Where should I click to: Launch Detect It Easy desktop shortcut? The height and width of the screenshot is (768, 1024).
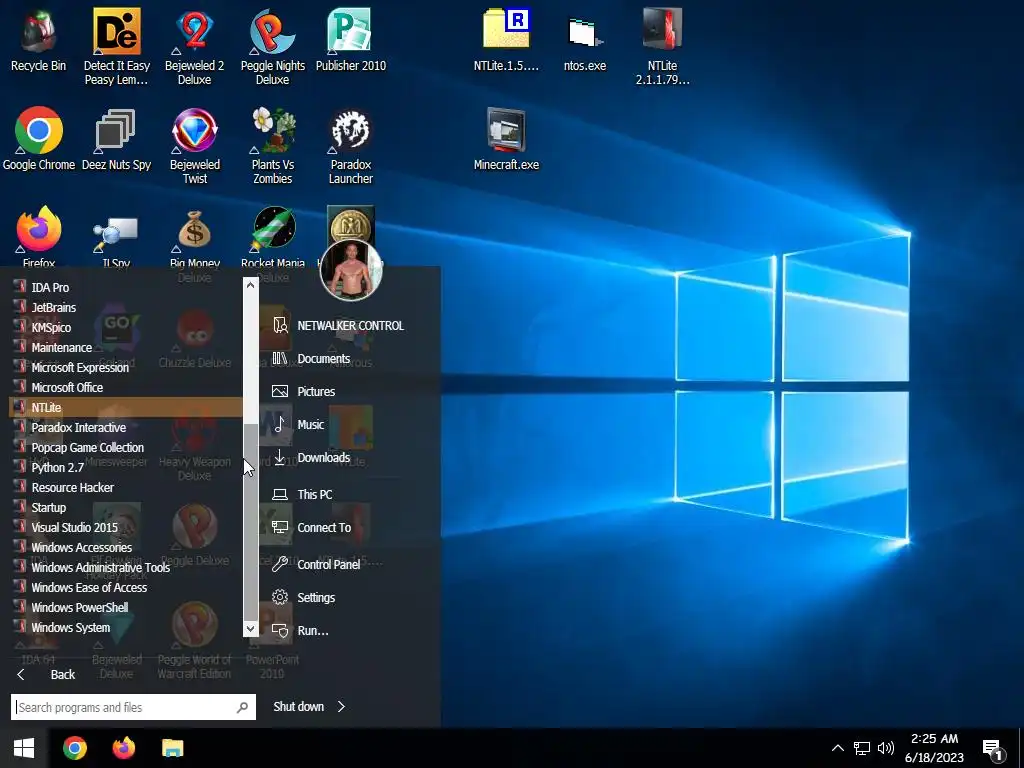tap(116, 46)
